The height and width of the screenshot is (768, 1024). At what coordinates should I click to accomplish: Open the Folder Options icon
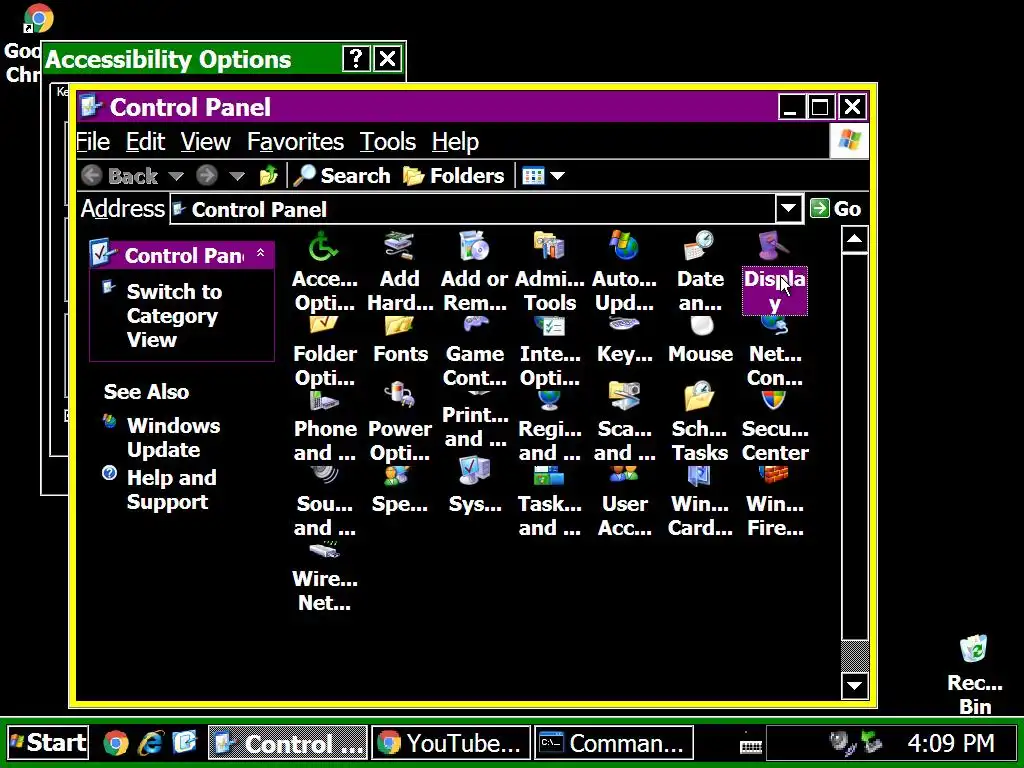[325, 353]
